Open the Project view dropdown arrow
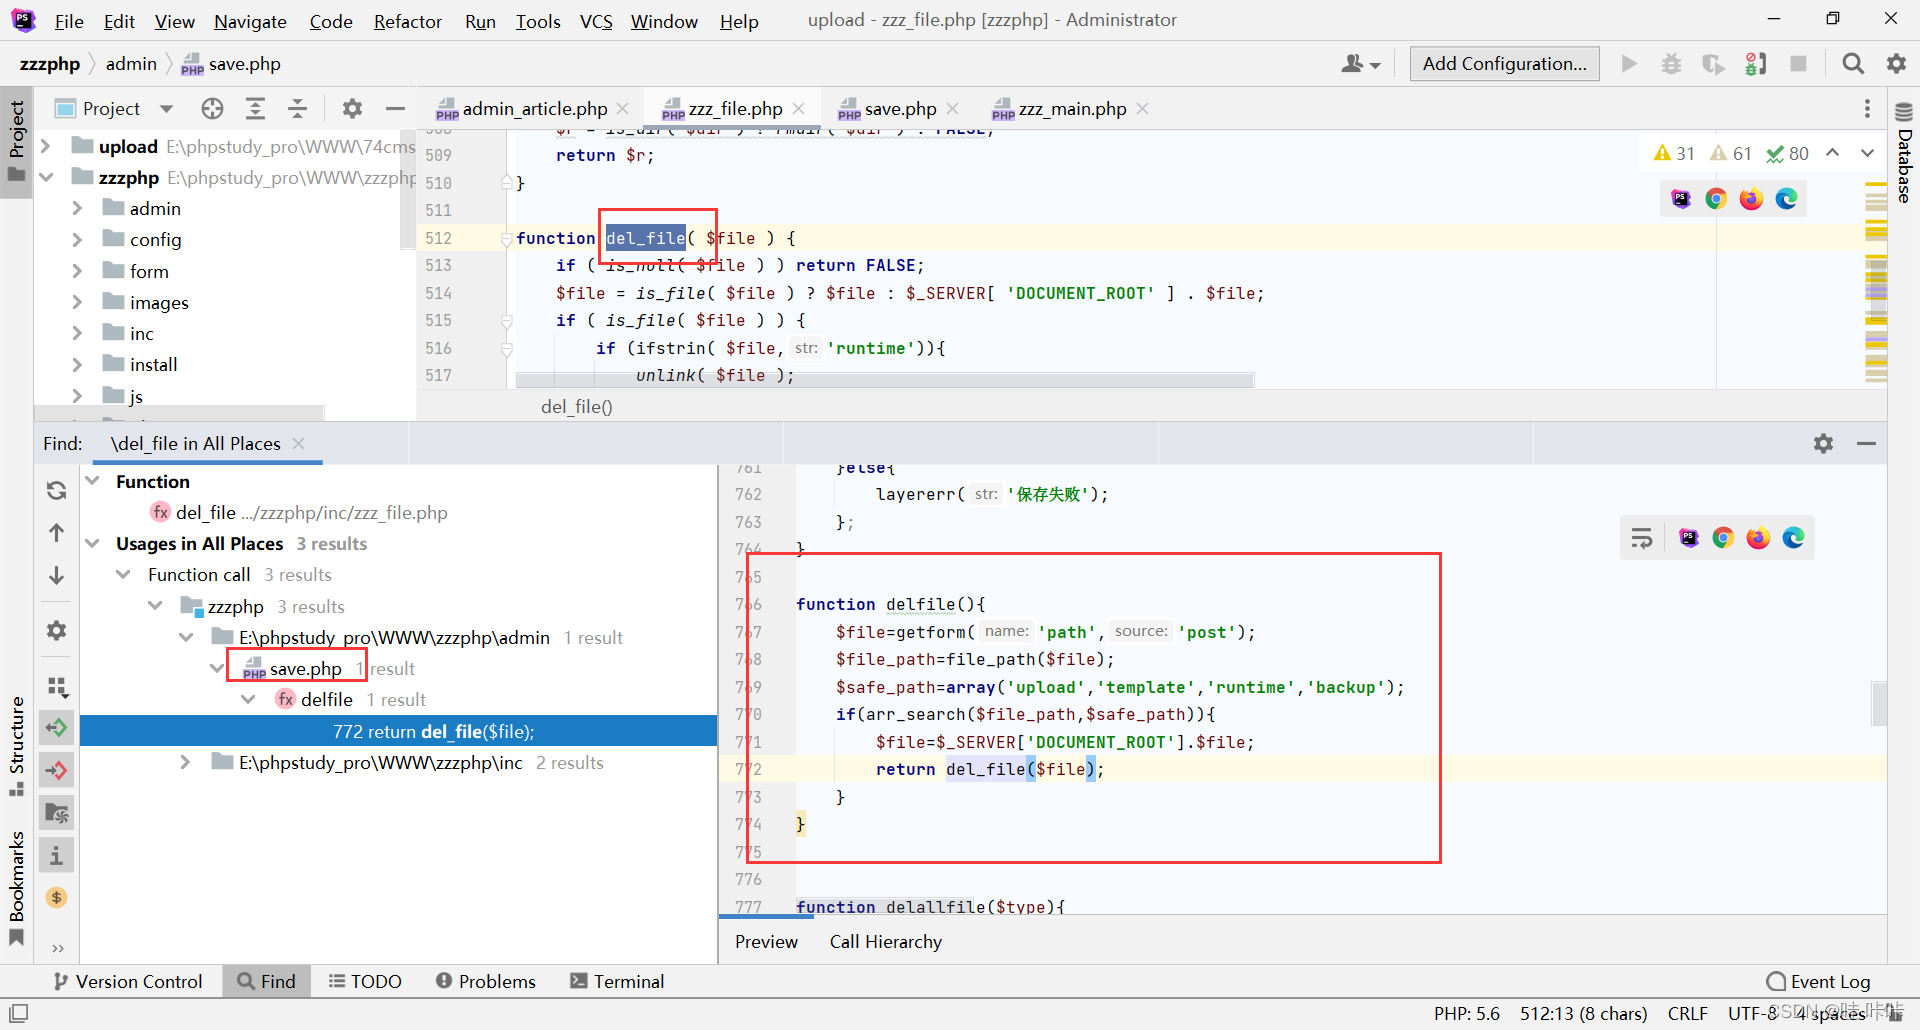Viewport: 1920px width, 1030px height. click(x=167, y=108)
